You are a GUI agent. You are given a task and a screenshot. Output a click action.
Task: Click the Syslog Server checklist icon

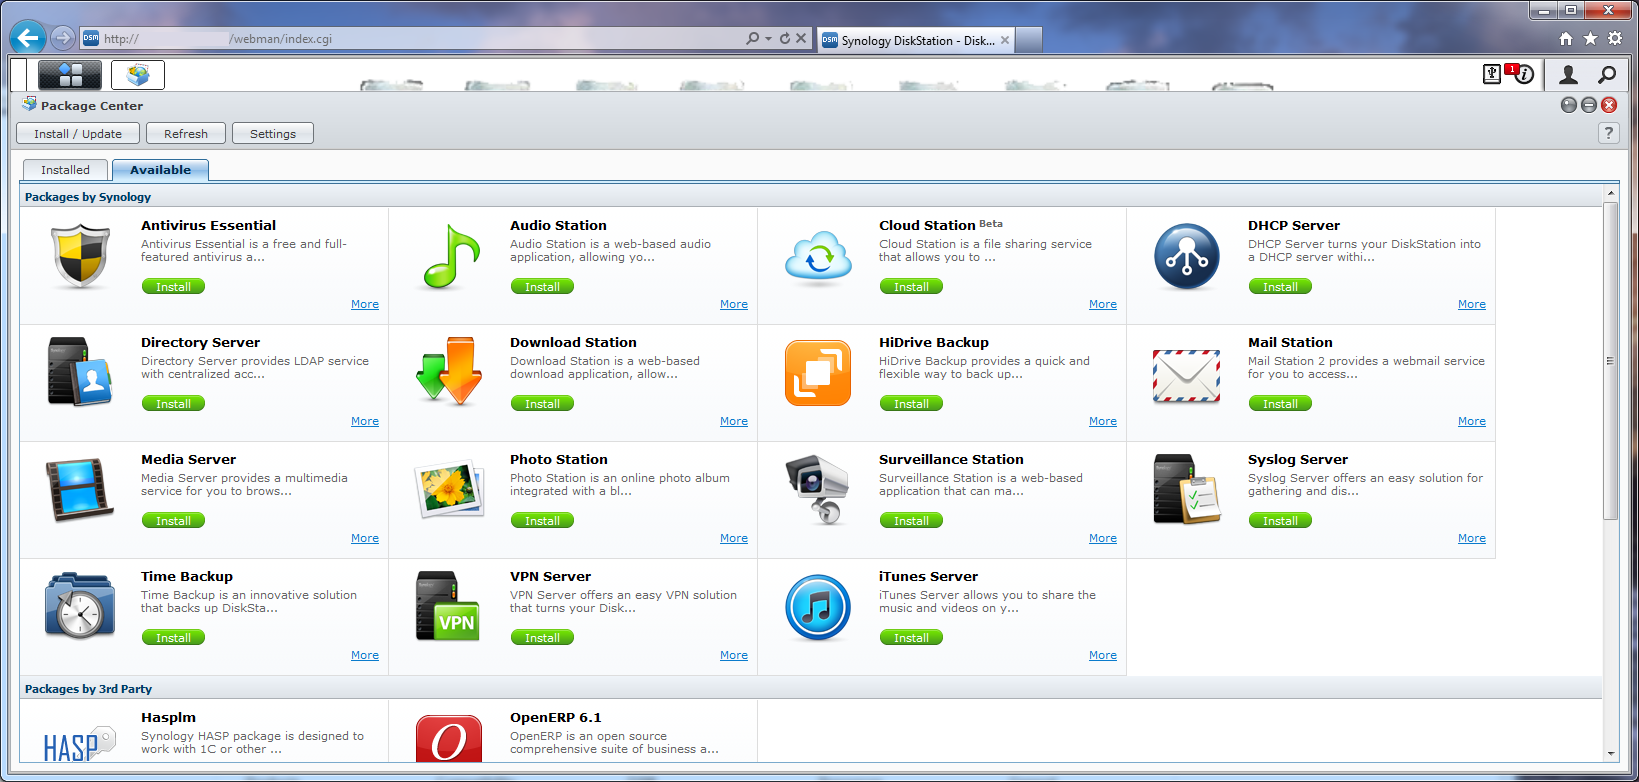(x=1186, y=489)
